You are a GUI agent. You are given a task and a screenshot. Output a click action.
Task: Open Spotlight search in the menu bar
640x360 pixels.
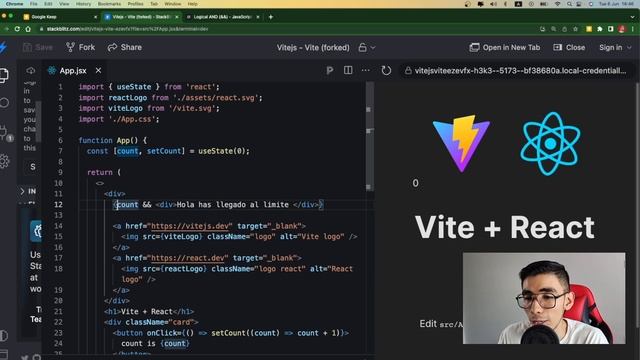tap(569, 4)
